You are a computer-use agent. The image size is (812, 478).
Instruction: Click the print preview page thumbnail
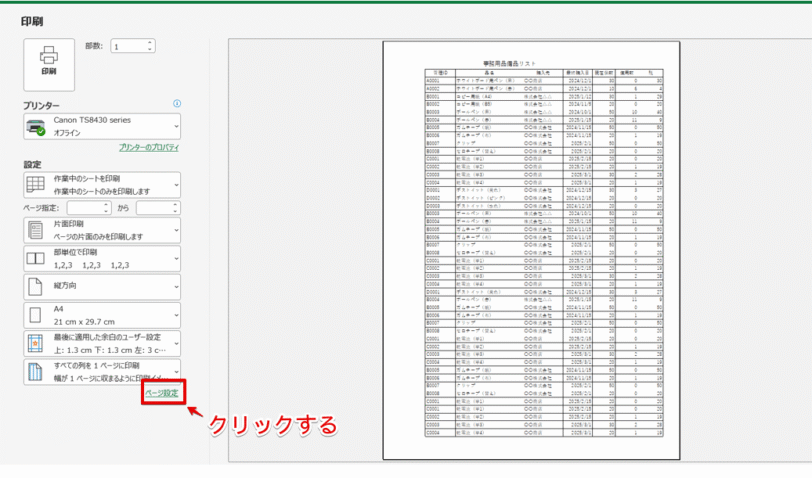tap(531, 250)
